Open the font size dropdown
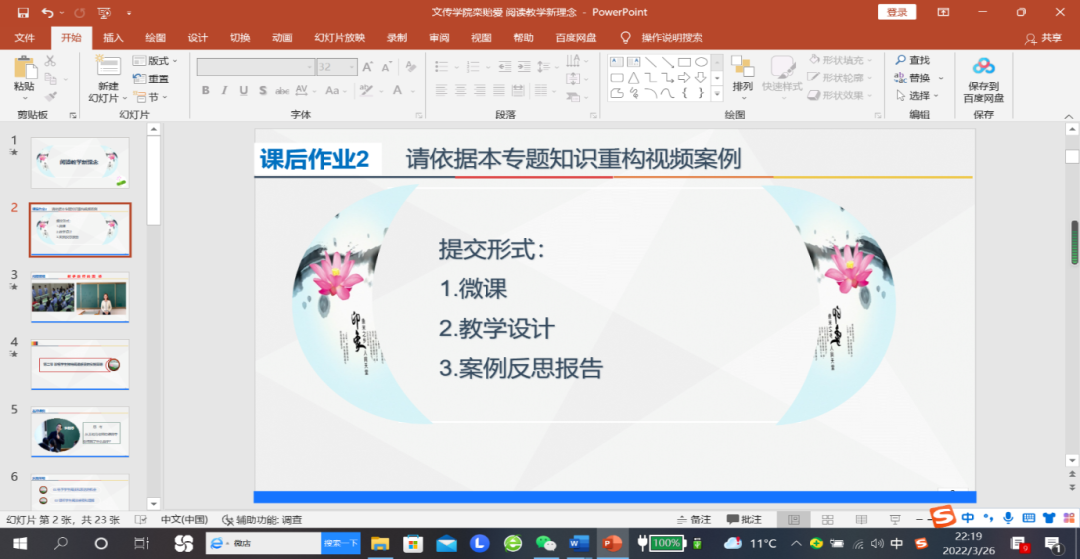Screen dimensions: 1080x559 [x=351, y=67]
